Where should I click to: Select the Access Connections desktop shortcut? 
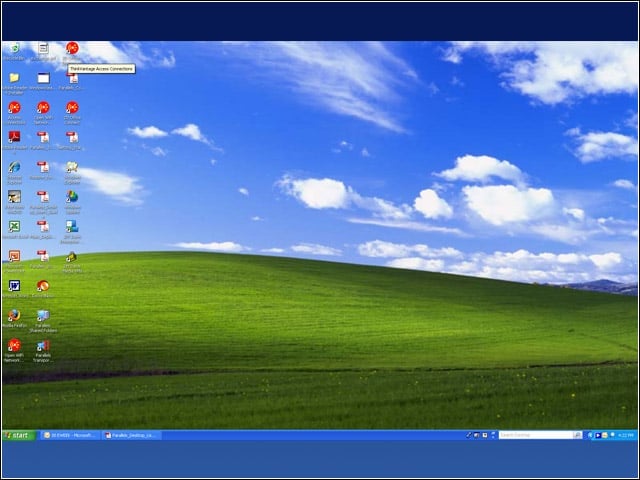point(14,107)
